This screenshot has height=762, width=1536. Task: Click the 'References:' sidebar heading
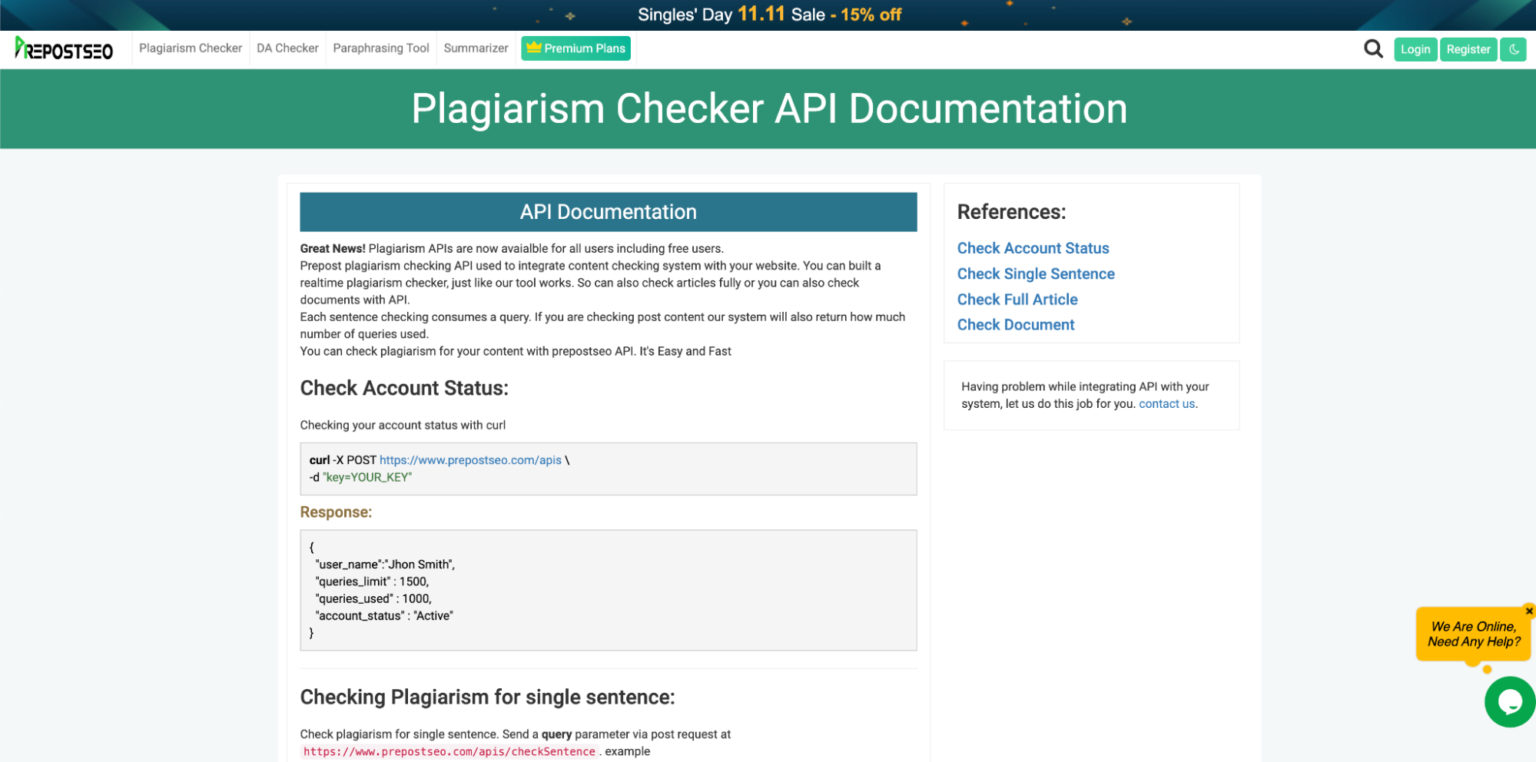[x=1011, y=212]
